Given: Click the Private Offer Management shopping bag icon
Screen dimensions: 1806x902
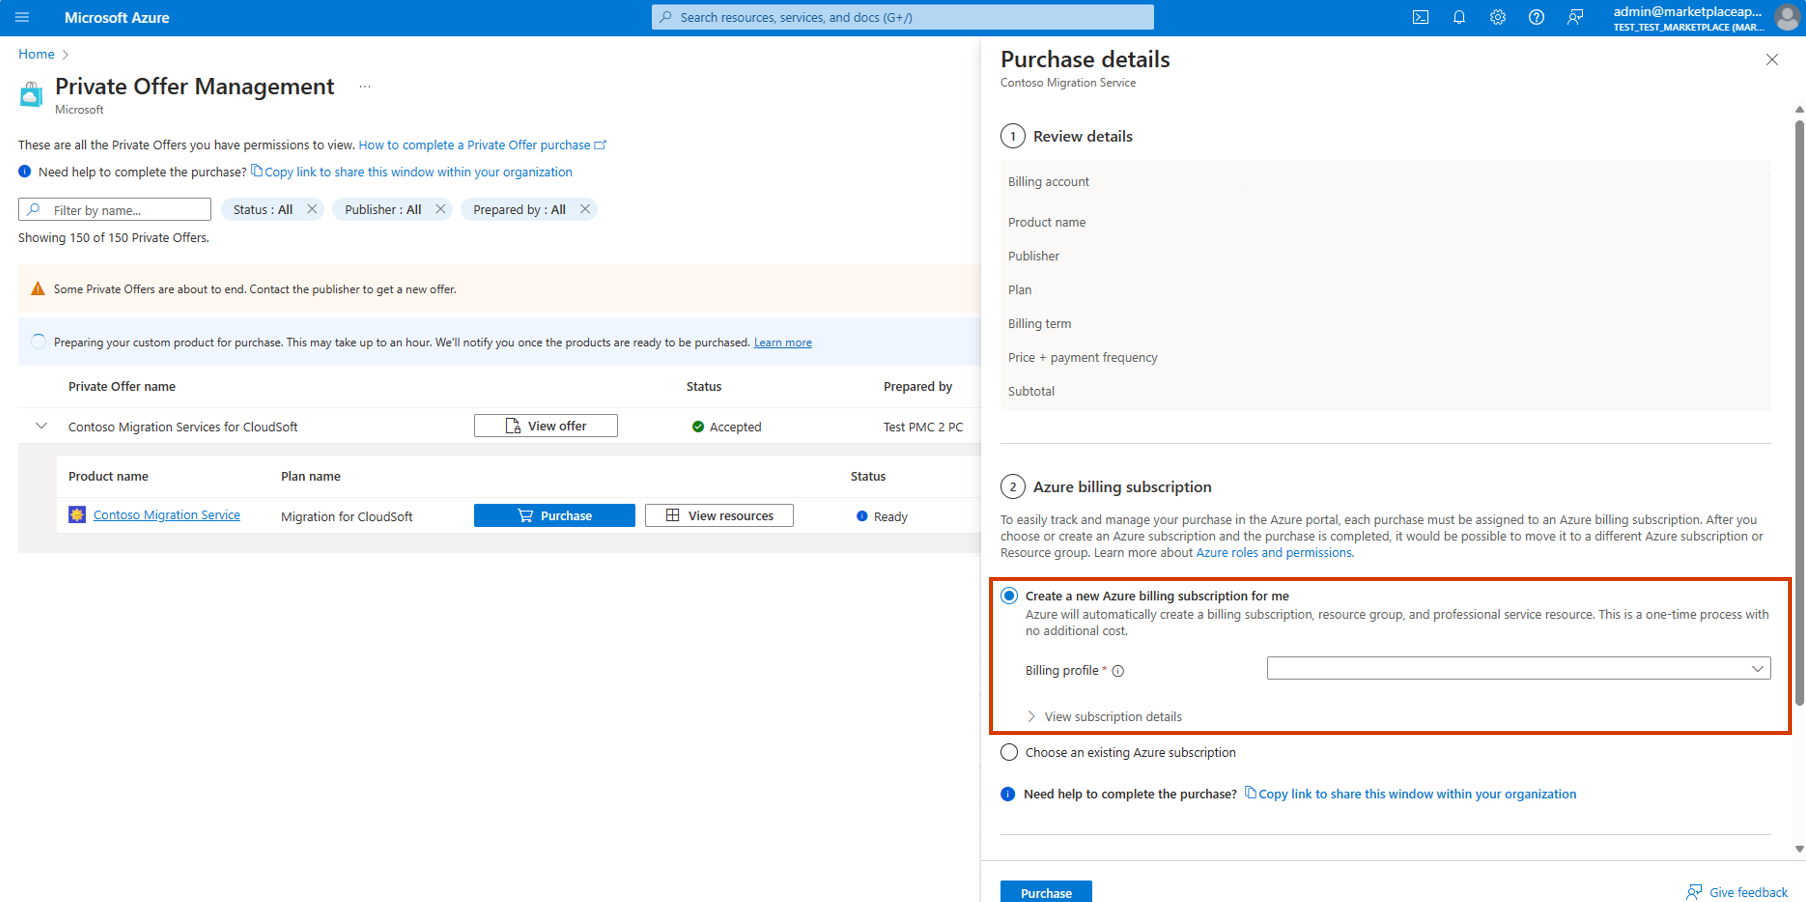Looking at the screenshot, I should coord(30,94).
